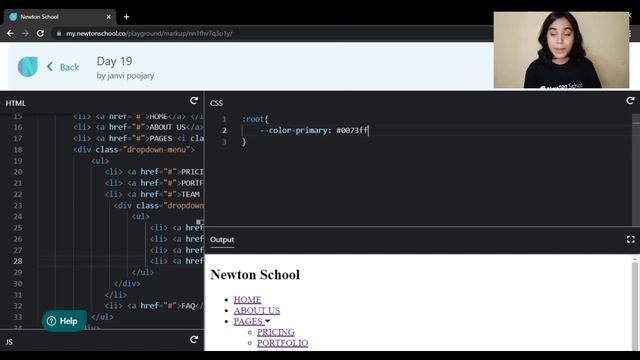
Task: Click the Newton School logo icon
Action: pyautogui.click(x=28, y=67)
